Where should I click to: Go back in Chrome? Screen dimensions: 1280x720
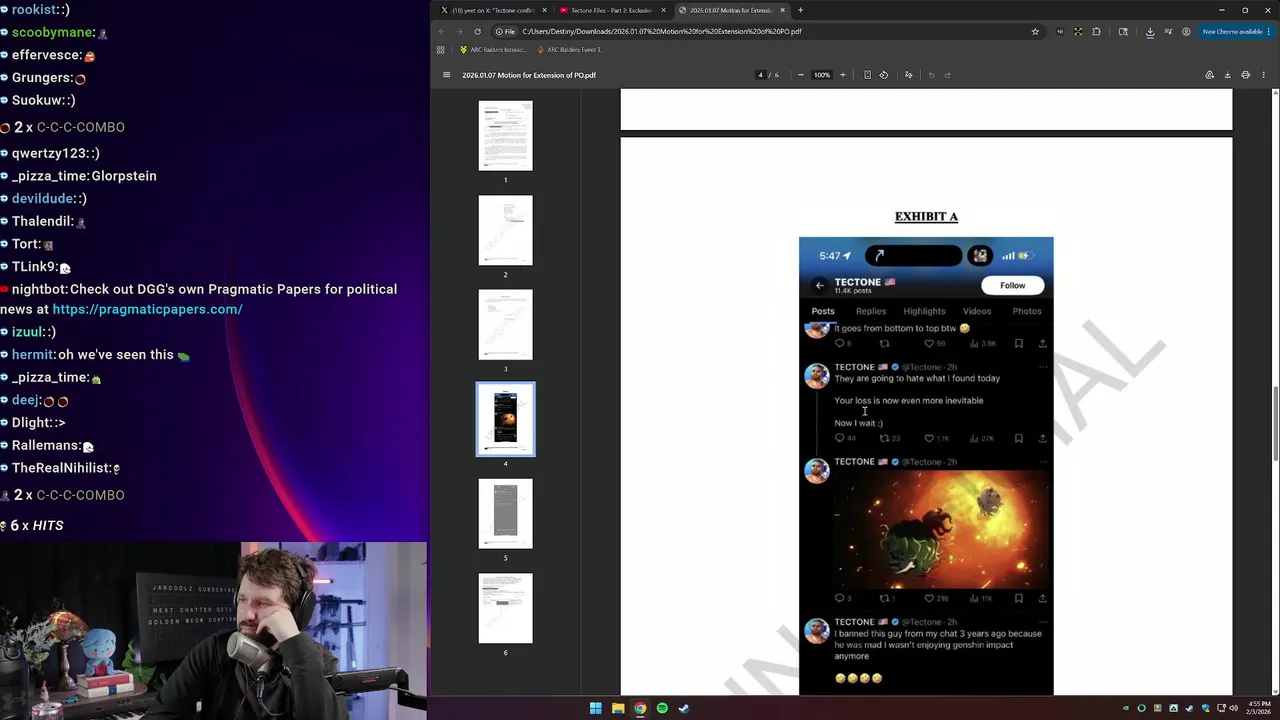(441, 31)
